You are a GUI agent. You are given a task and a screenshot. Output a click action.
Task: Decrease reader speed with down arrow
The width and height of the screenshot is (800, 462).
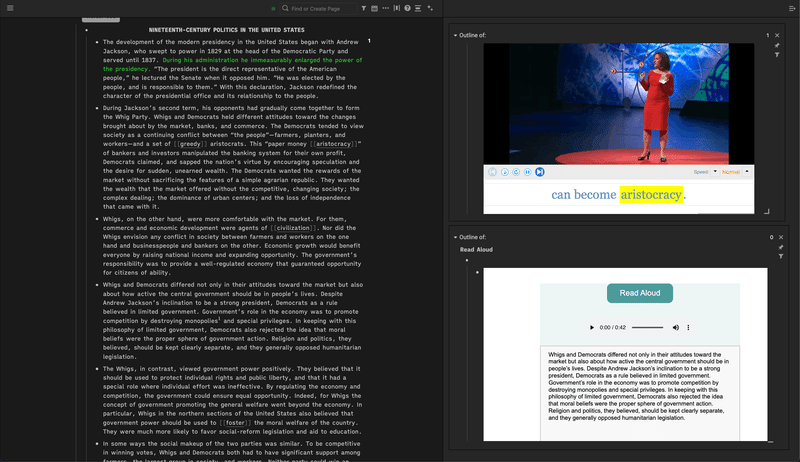click(x=715, y=171)
